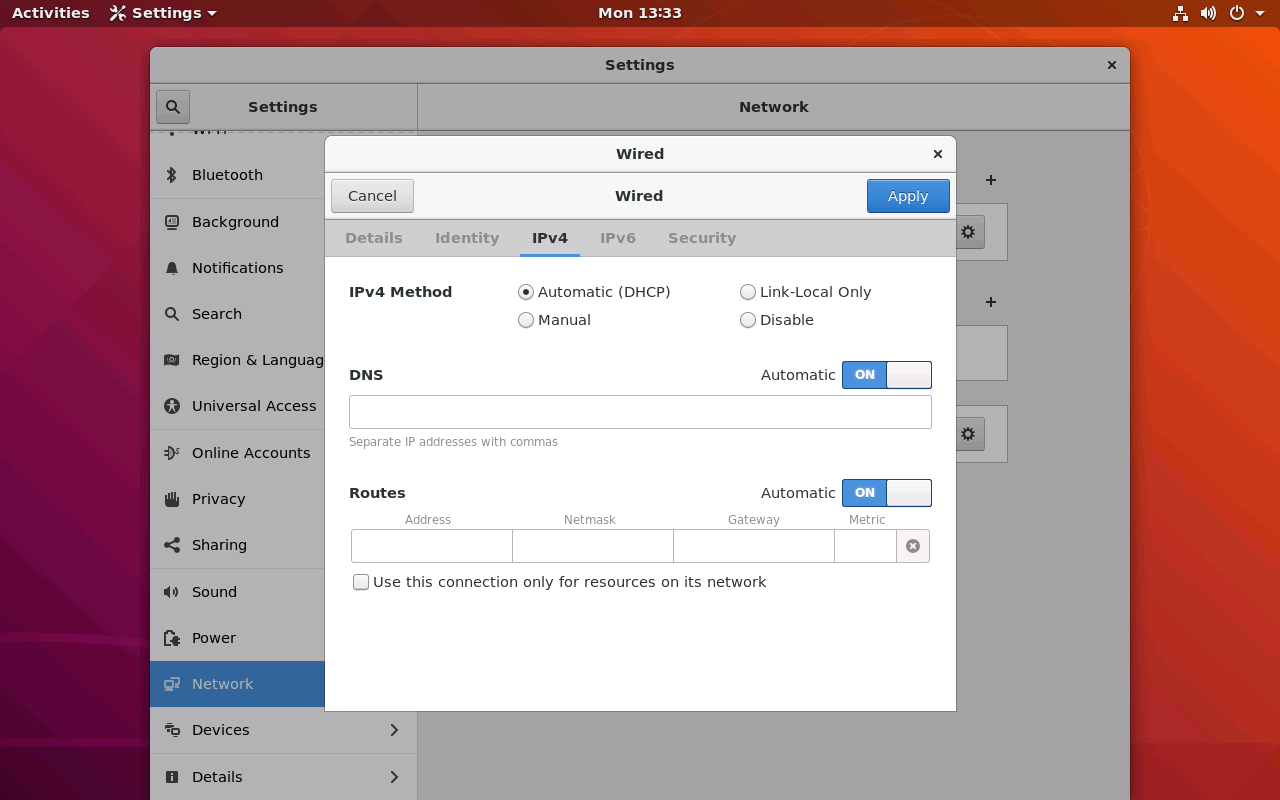Open the Settings app menu in top bar
Viewport: 1280px width, 800px height.
pos(164,13)
